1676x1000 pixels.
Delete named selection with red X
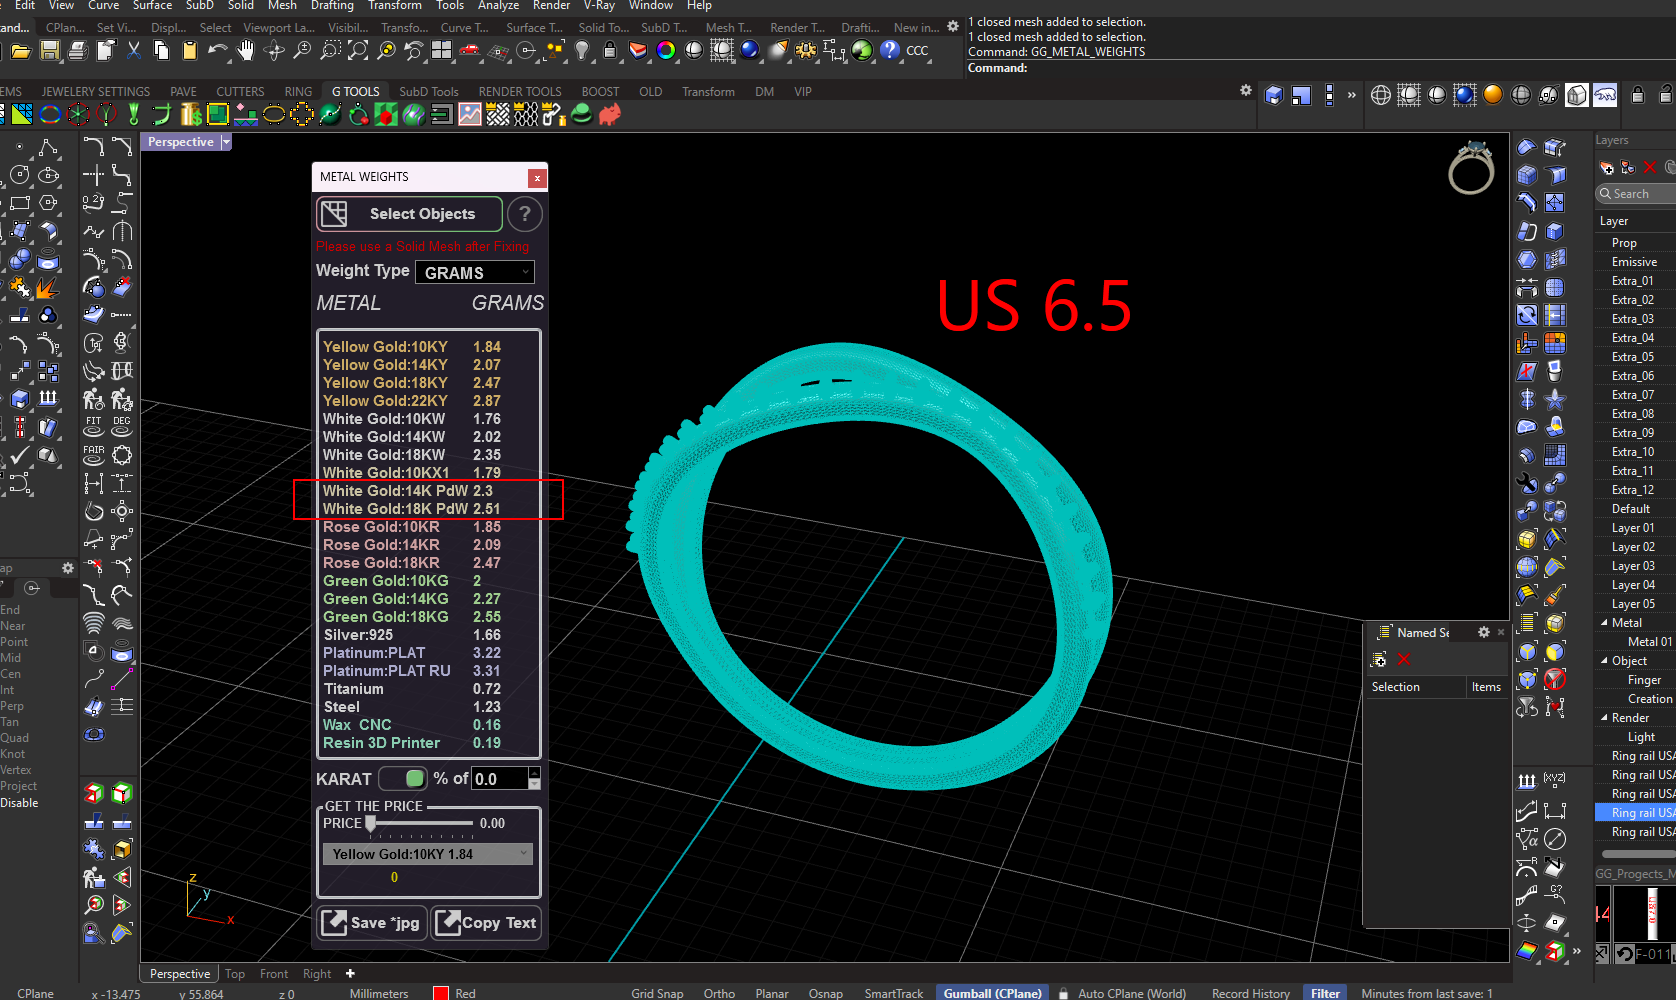click(x=1404, y=659)
